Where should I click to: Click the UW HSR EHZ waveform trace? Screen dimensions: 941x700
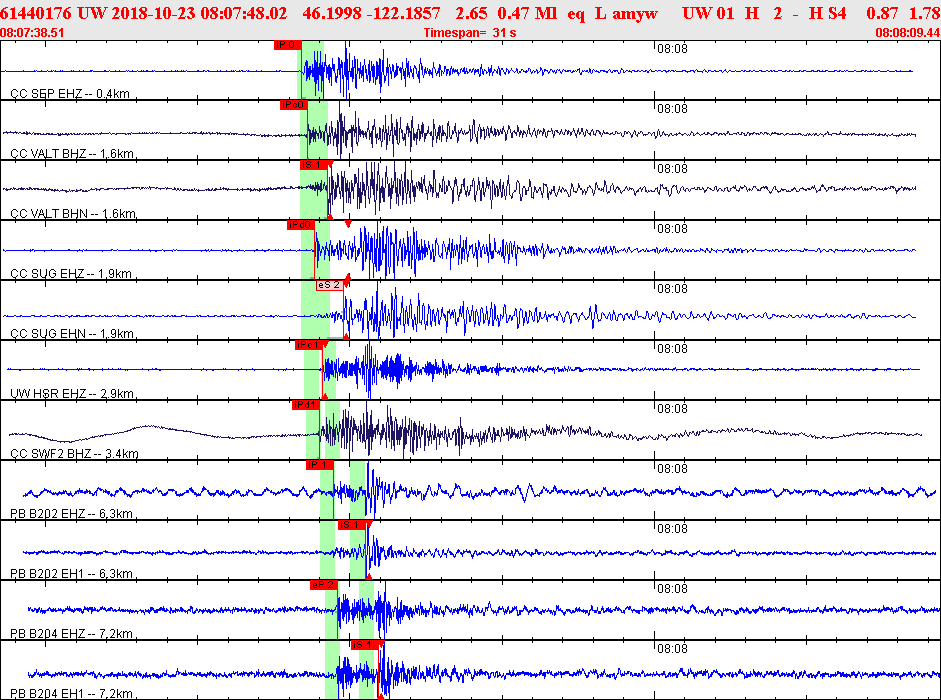pyautogui.click(x=463, y=369)
